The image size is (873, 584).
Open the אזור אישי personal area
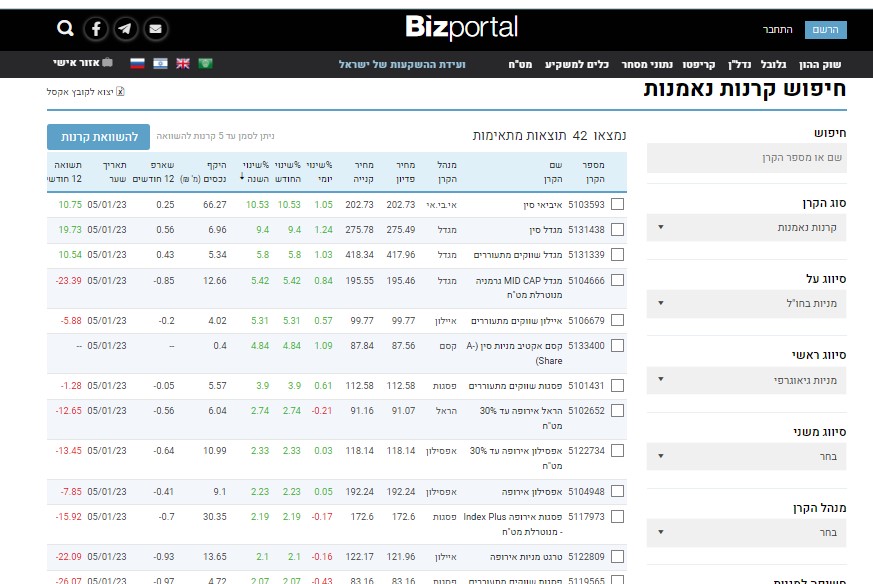tap(83, 63)
